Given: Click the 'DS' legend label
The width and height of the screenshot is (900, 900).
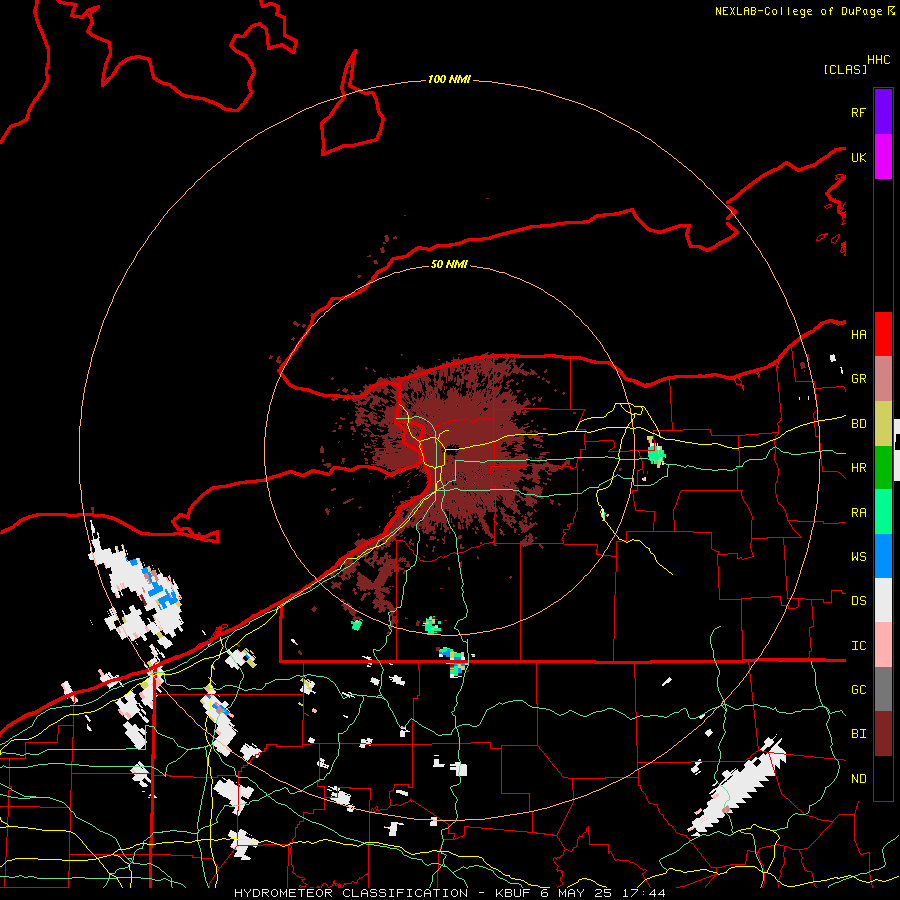Looking at the screenshot, I should coord(858,601).
